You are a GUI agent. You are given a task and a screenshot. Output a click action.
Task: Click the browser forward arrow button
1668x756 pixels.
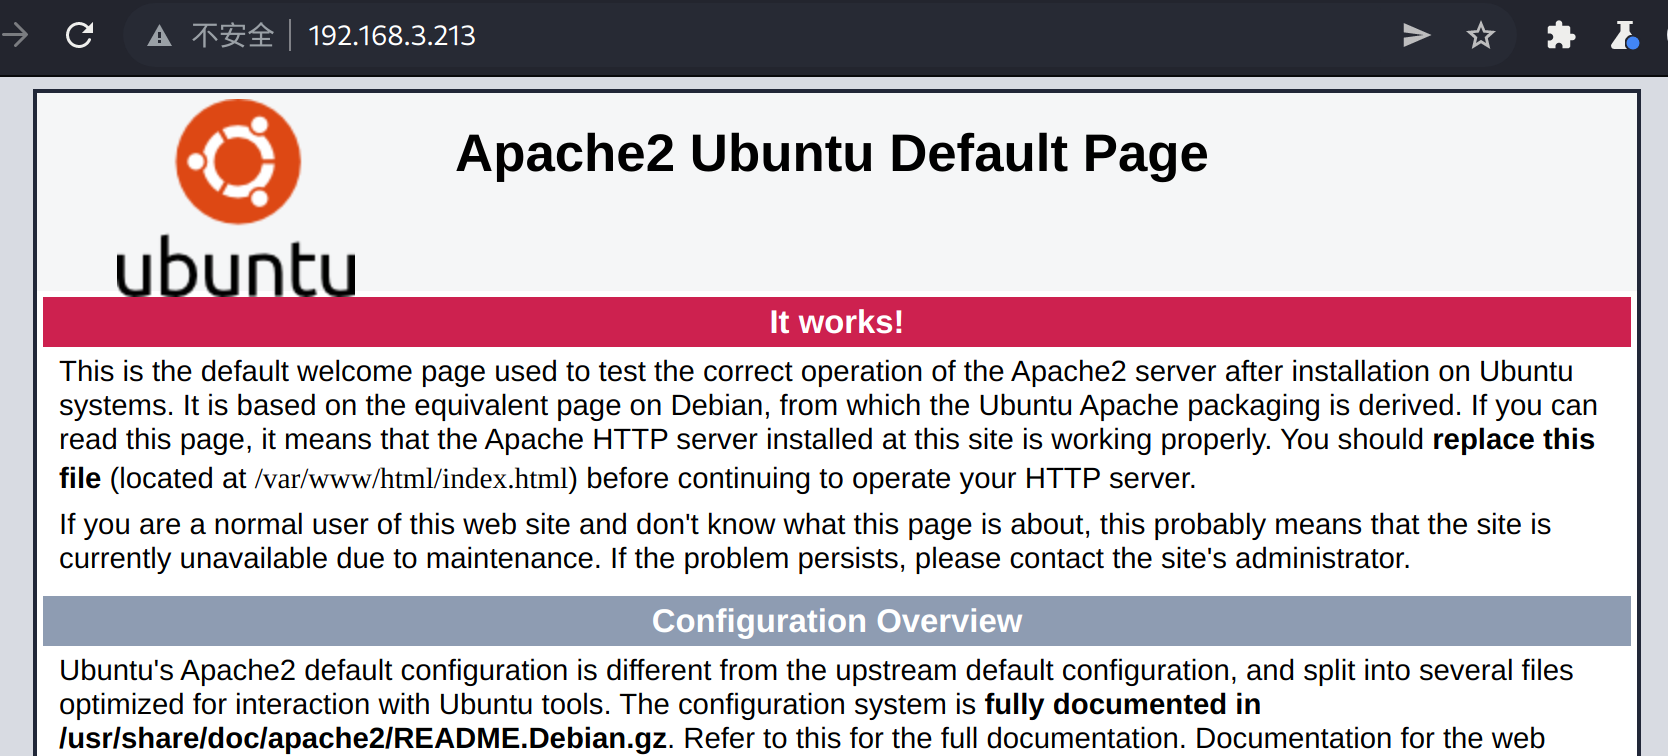[x=14, y=36]
